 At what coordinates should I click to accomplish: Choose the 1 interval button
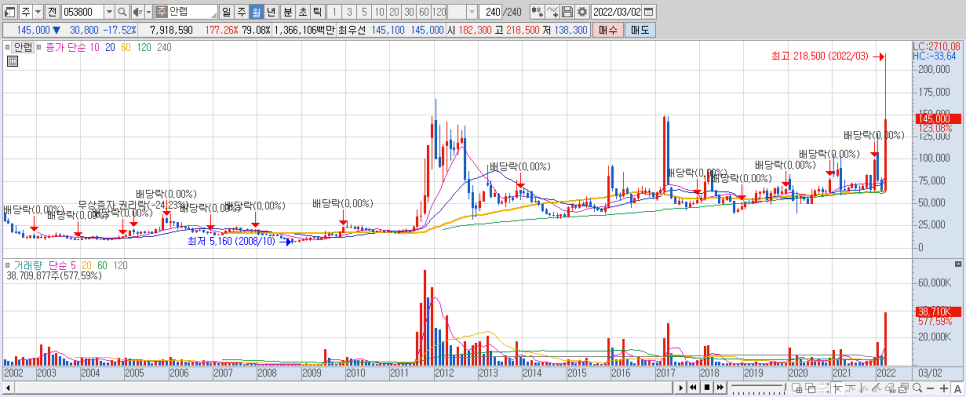pos(335,12)
